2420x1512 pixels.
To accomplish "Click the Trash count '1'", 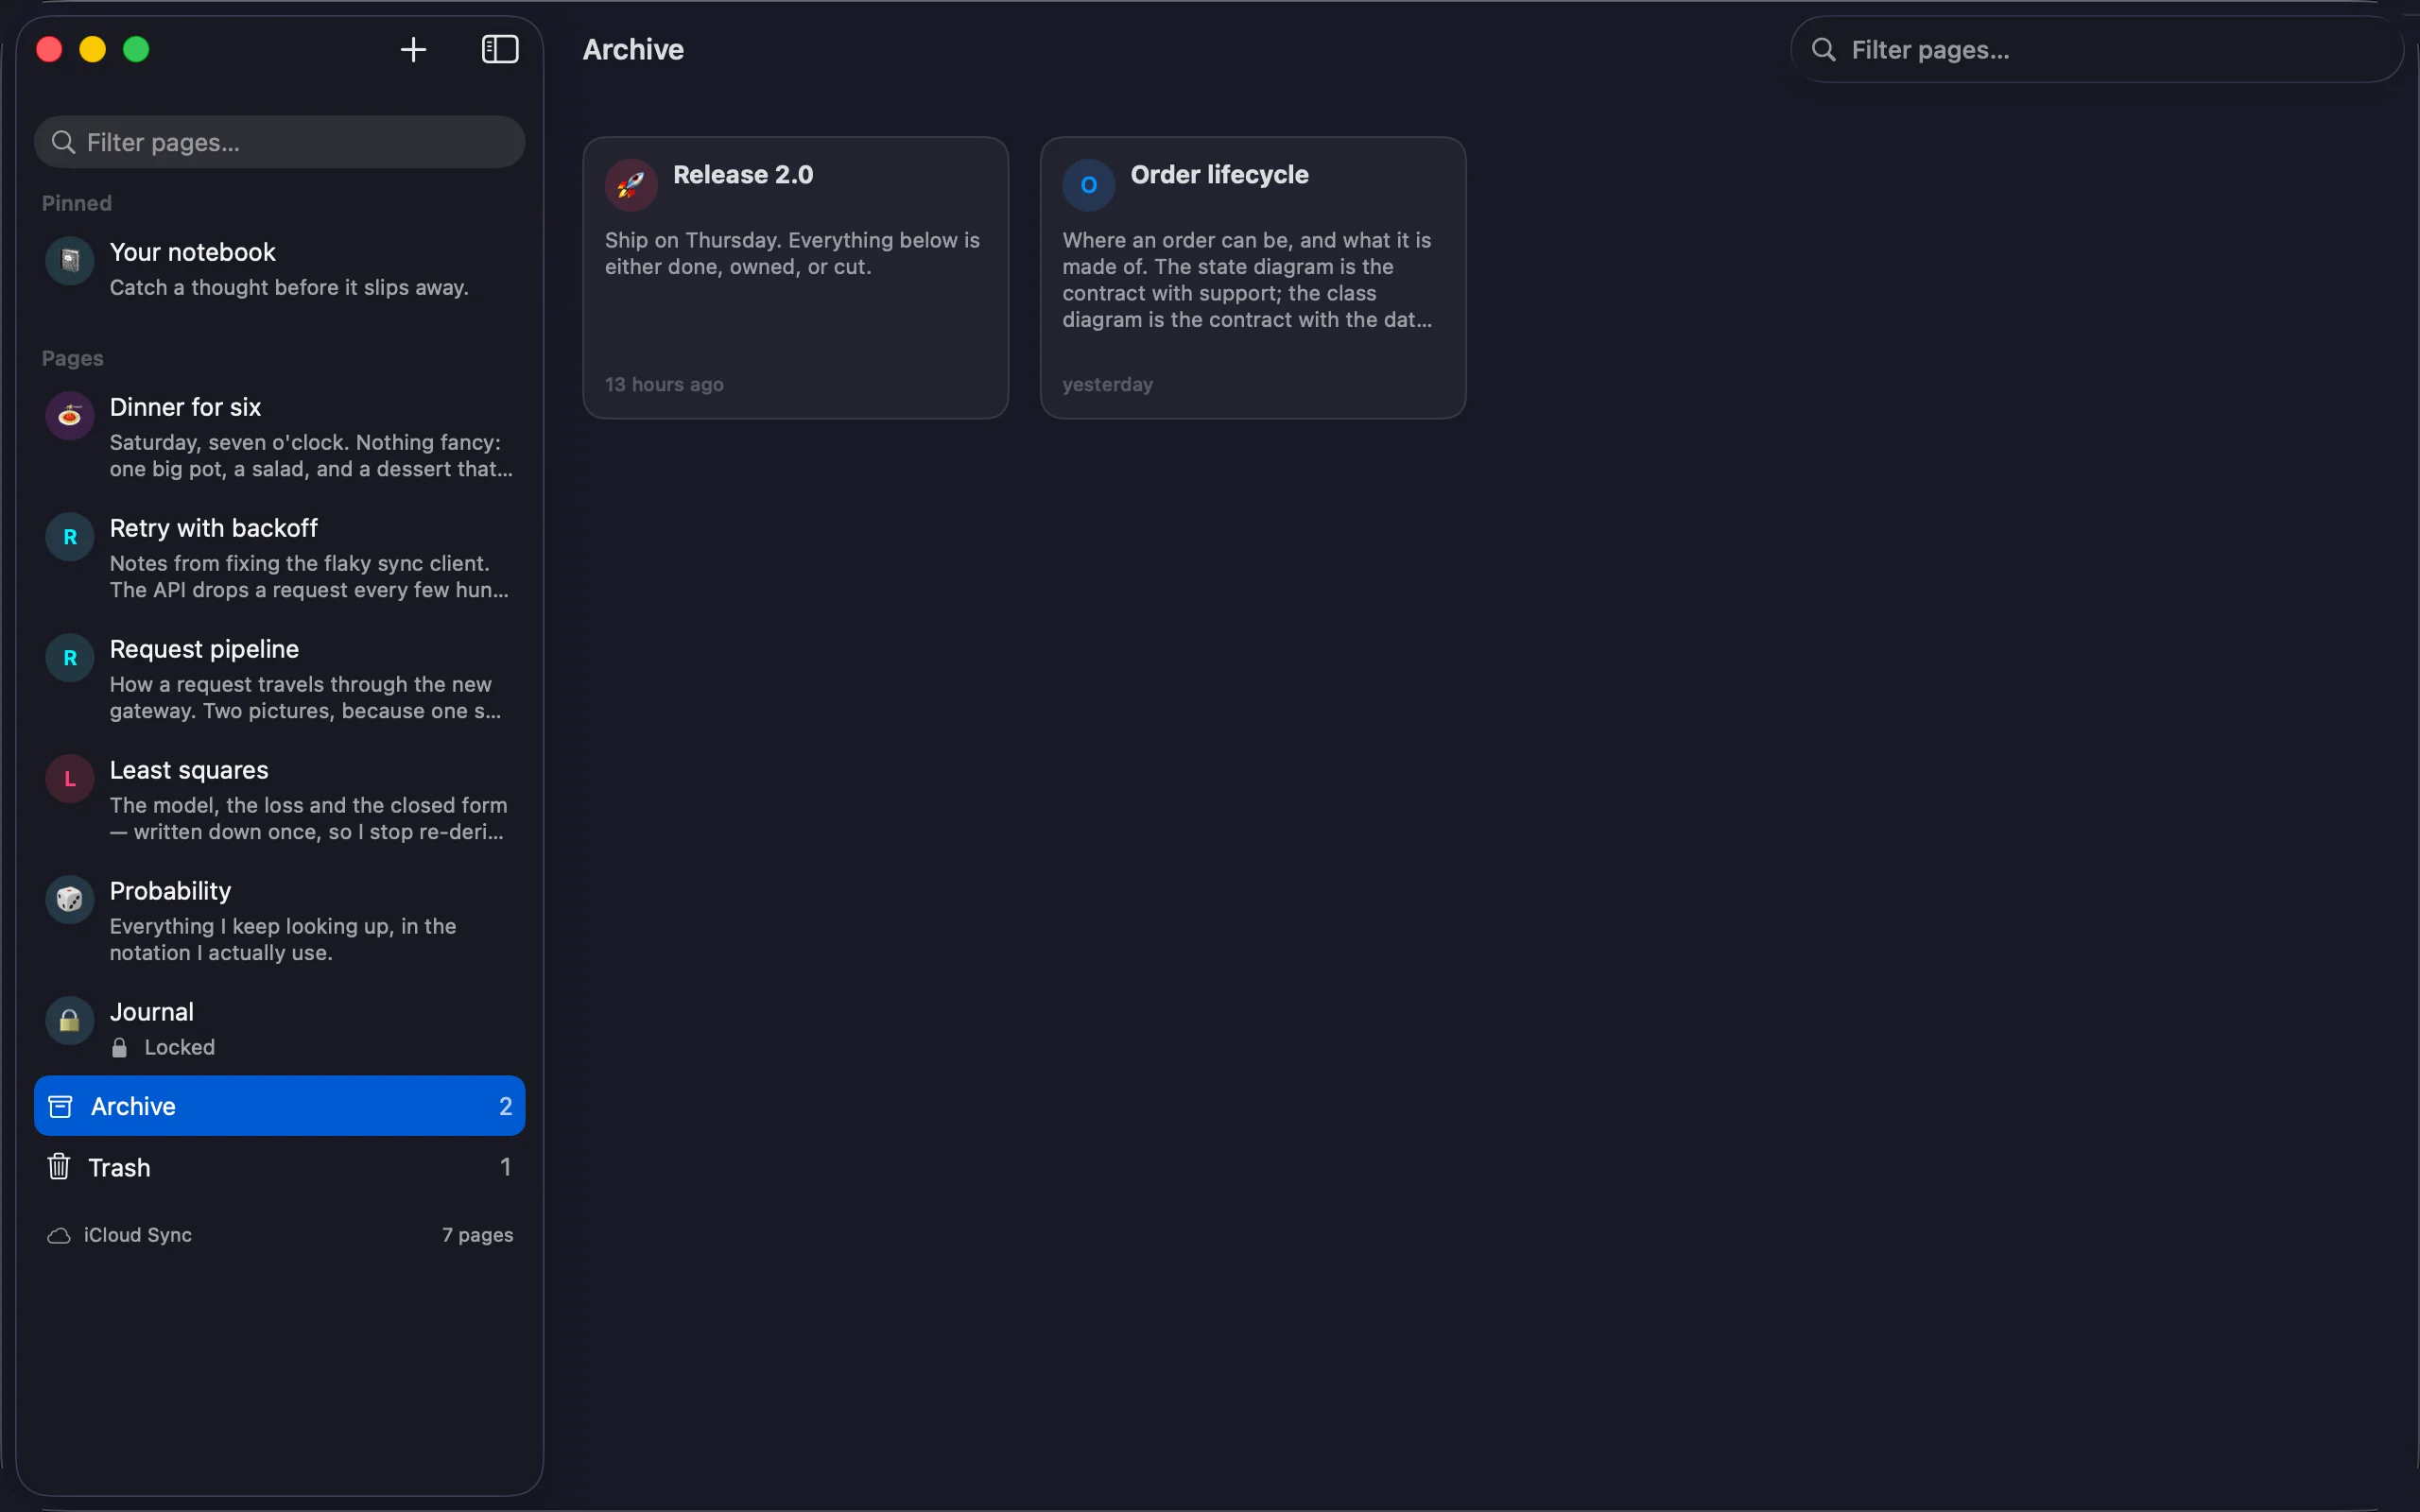I will [x=505, y=1167].
